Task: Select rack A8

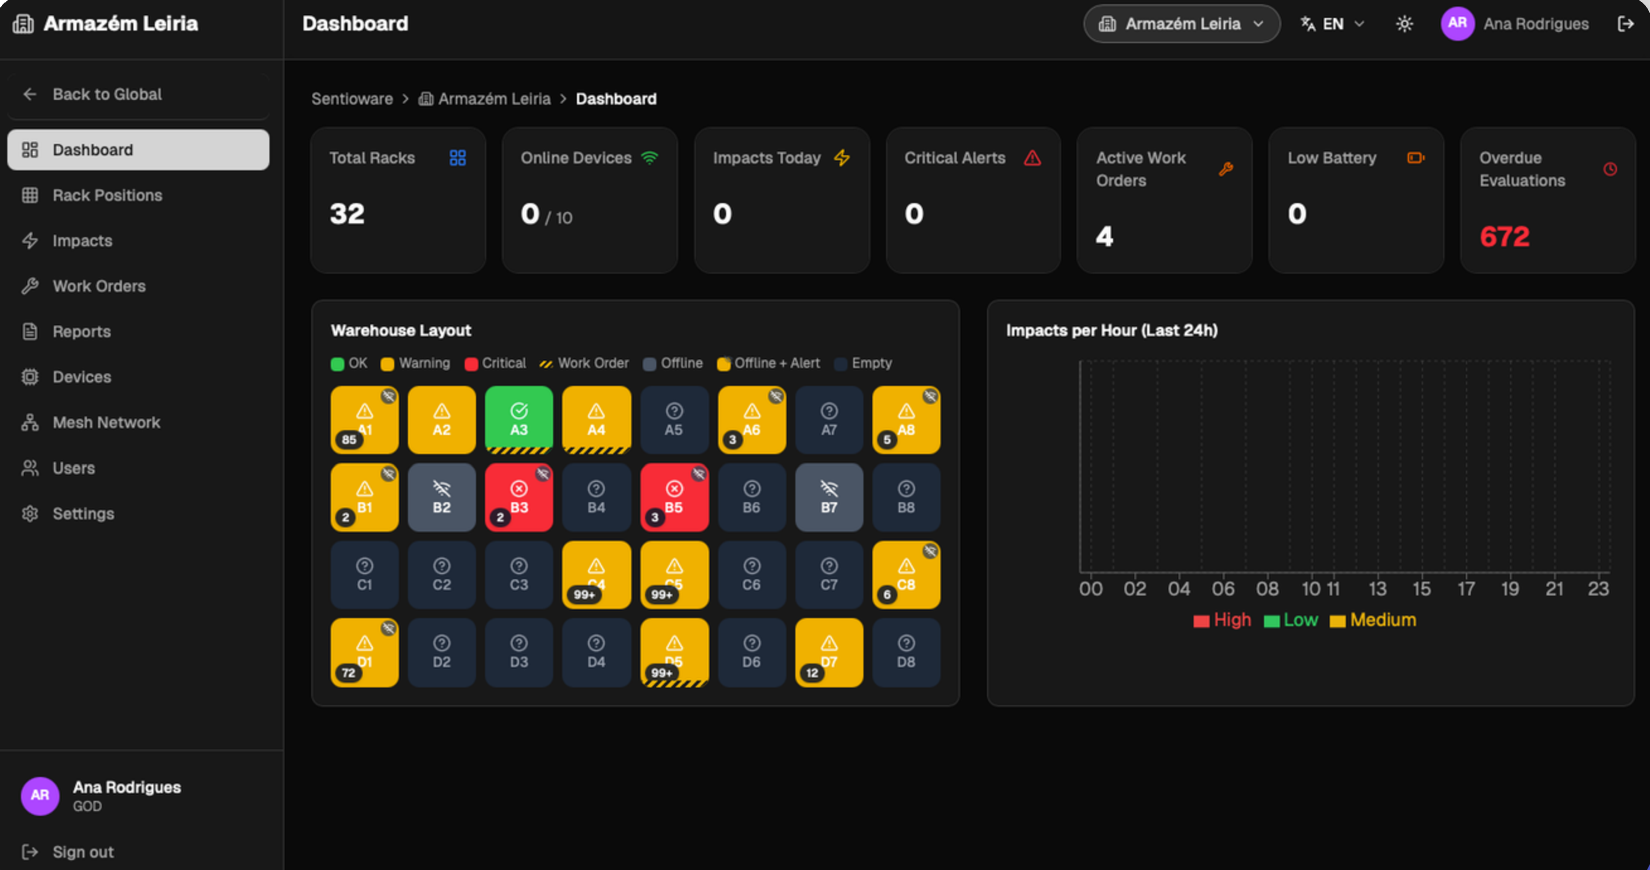Action: [906, 420]
